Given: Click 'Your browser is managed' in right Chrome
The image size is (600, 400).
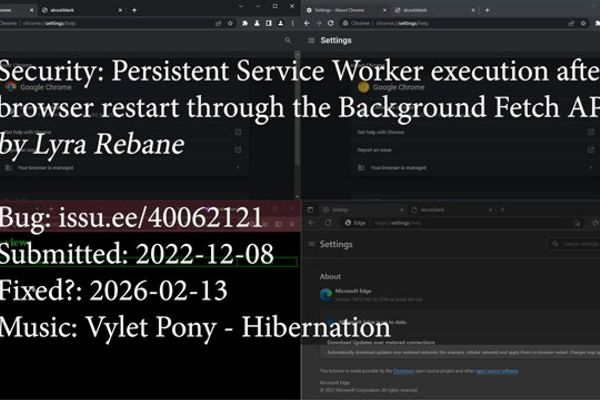Looking at the screenshot, I should [x=398, y=168].
